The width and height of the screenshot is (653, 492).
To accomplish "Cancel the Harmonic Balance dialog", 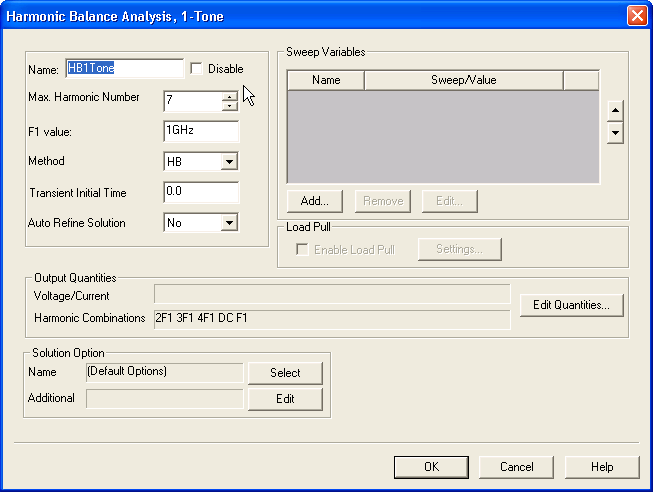I will click(x=517, y=467).
